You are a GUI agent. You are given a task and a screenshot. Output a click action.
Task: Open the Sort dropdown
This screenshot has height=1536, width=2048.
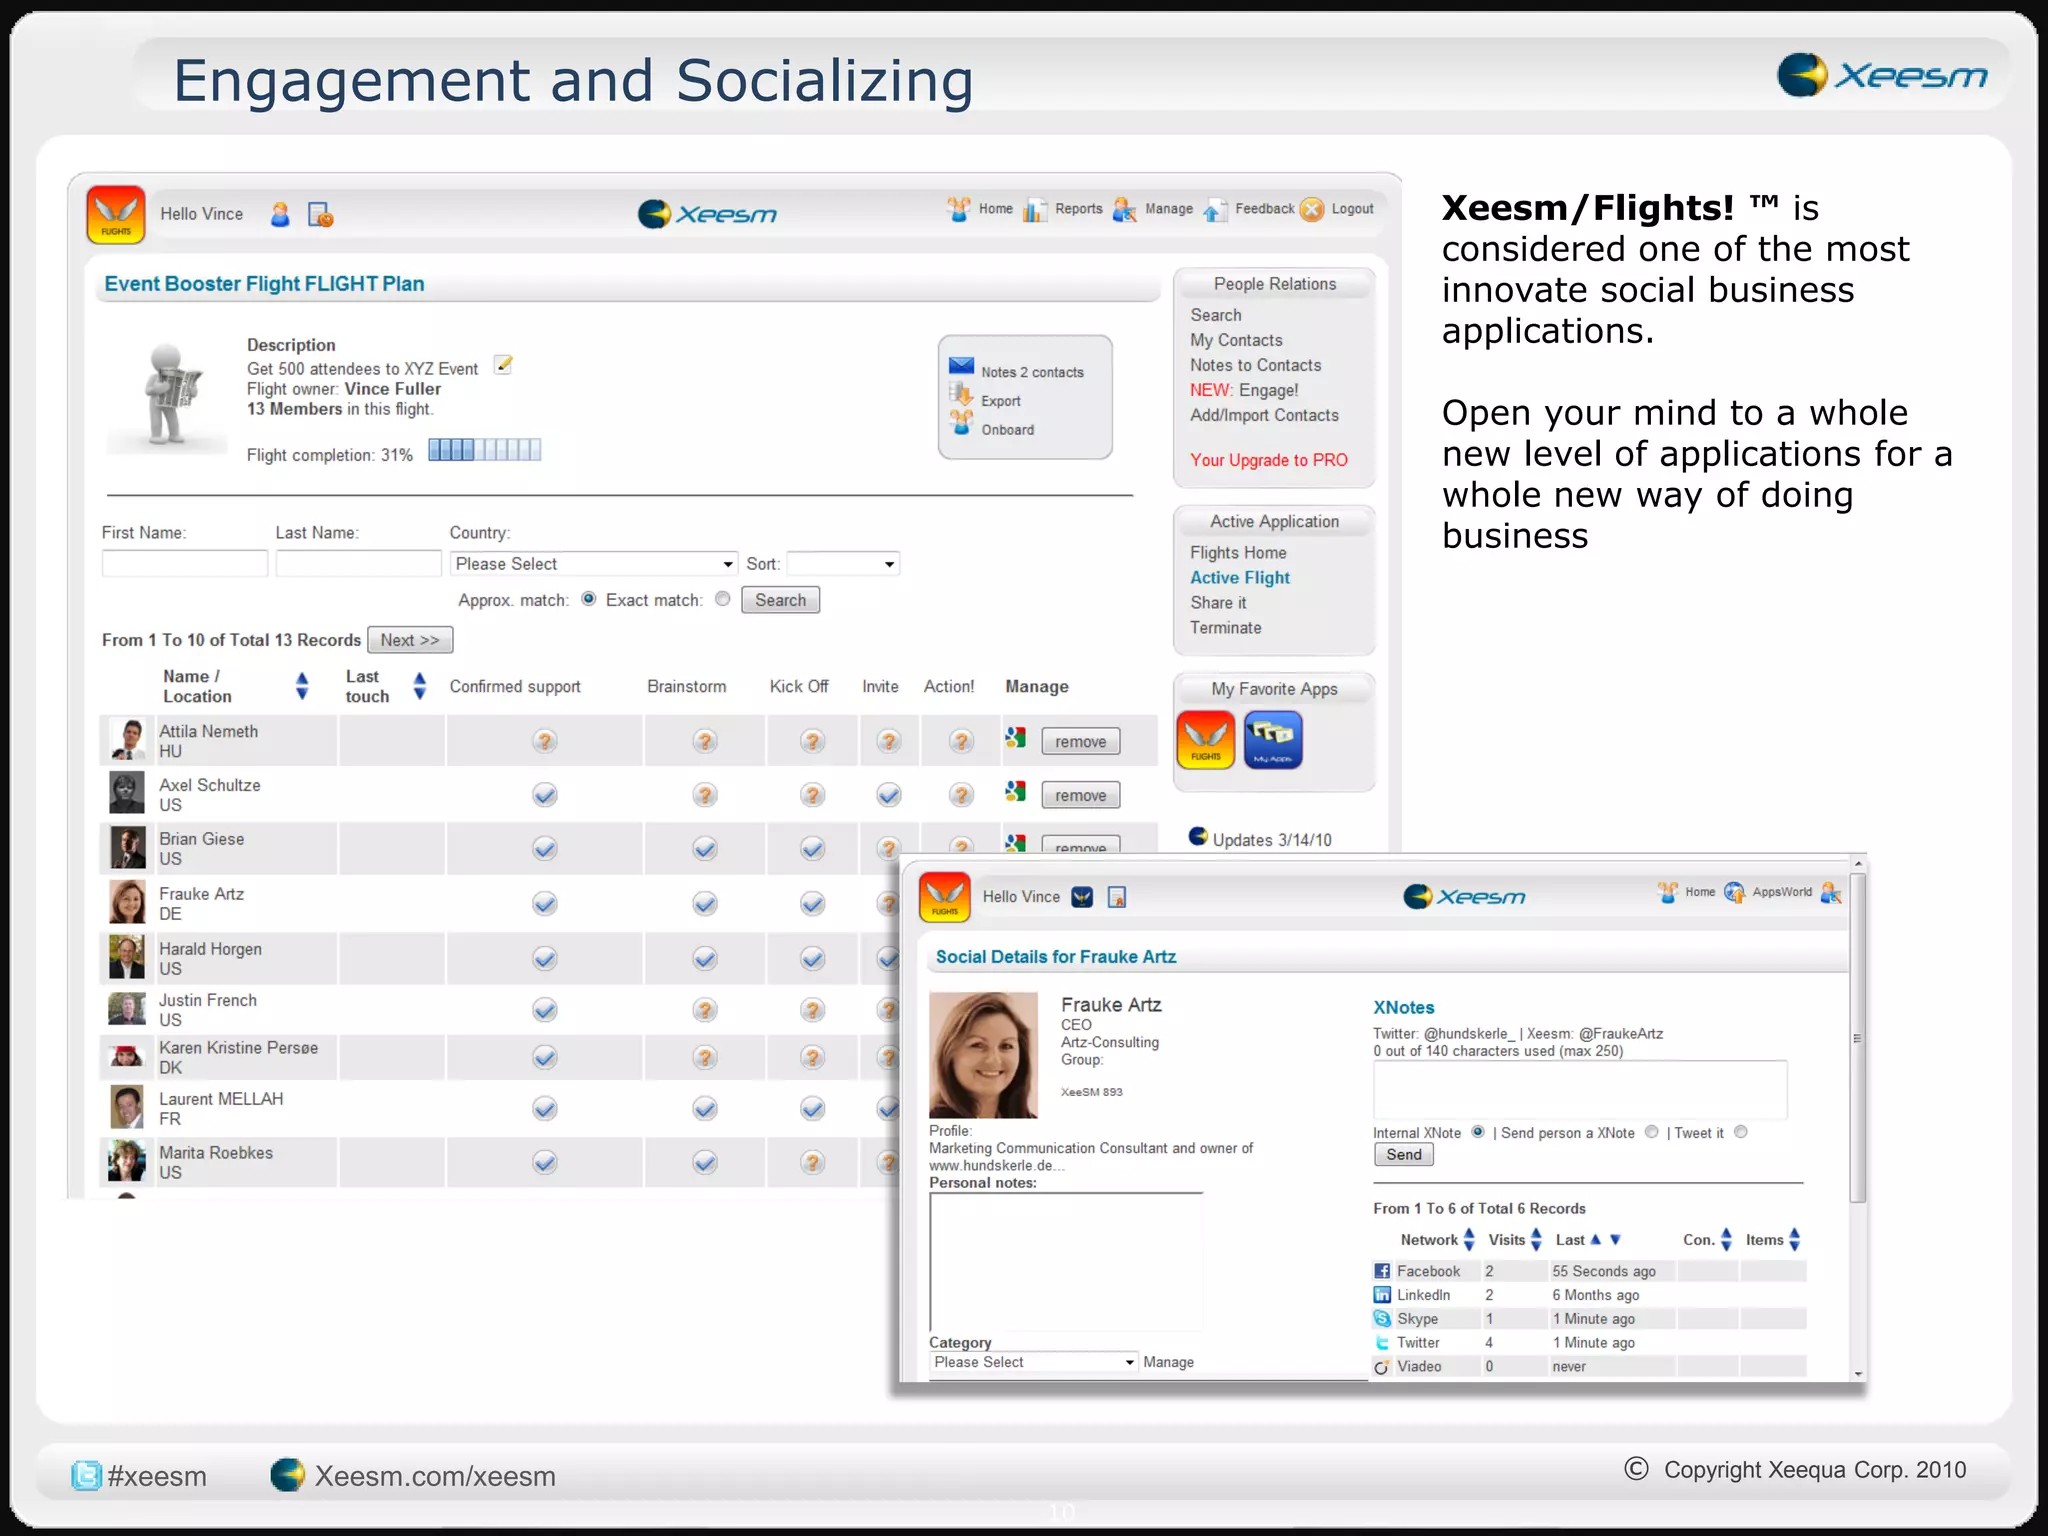(843, 564)
